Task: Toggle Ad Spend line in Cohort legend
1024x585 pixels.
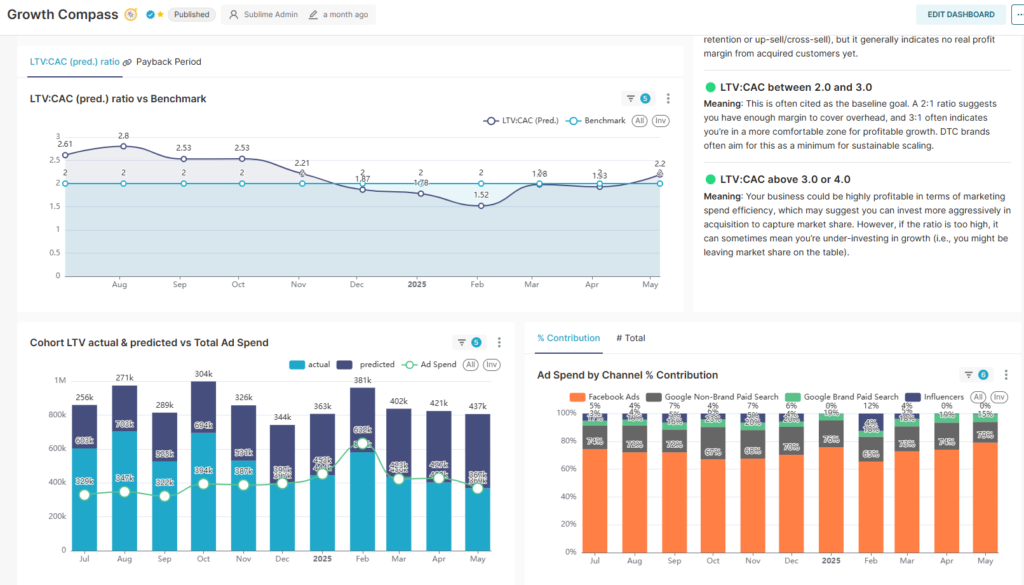Action: click(x=430, y=365)
